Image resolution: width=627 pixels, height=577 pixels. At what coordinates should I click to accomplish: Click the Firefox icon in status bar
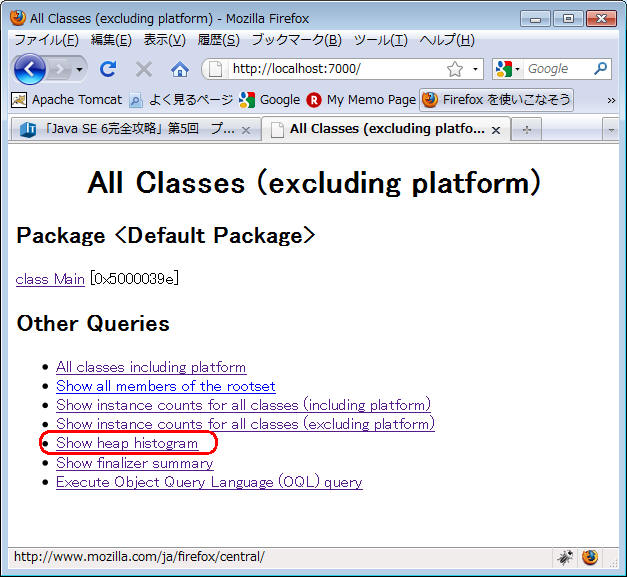[x=590, y=557]
